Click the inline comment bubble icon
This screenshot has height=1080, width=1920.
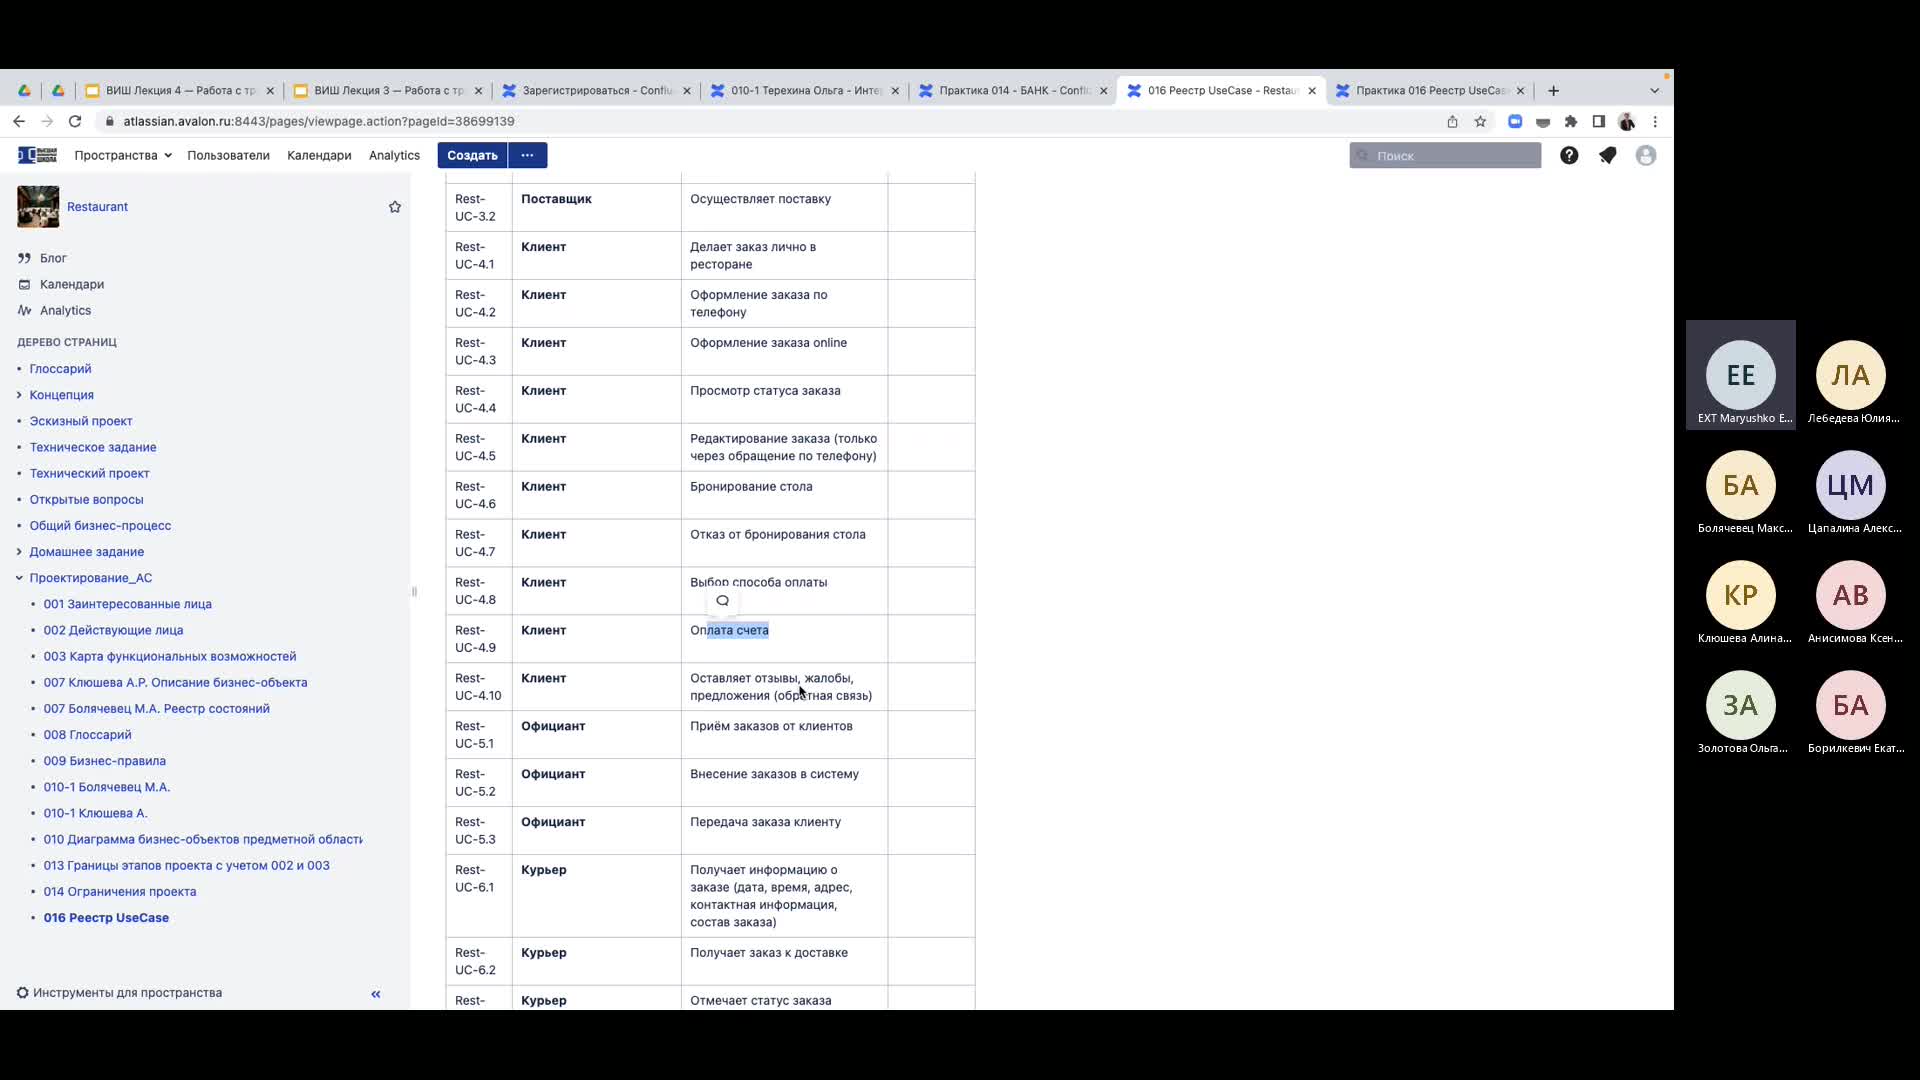(x=722, y=601)
